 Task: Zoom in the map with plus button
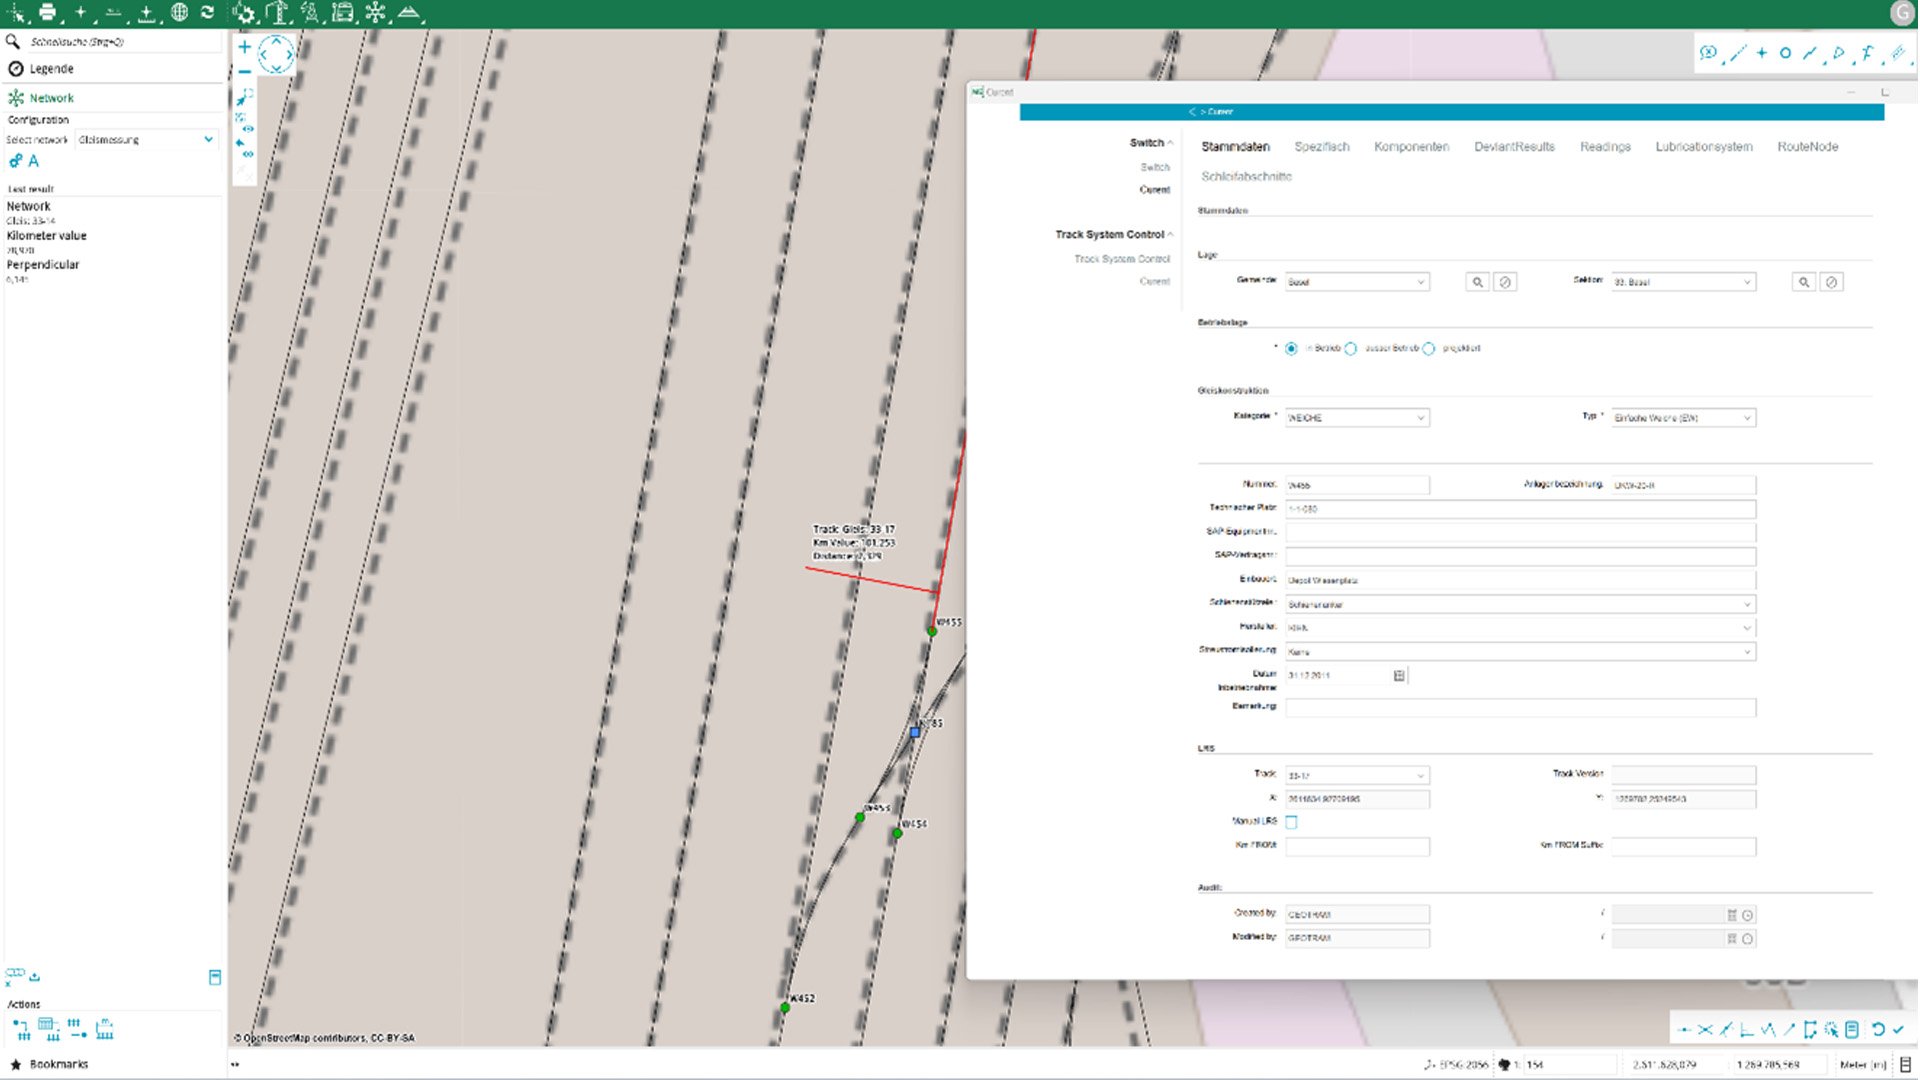[x=244, y=47]
